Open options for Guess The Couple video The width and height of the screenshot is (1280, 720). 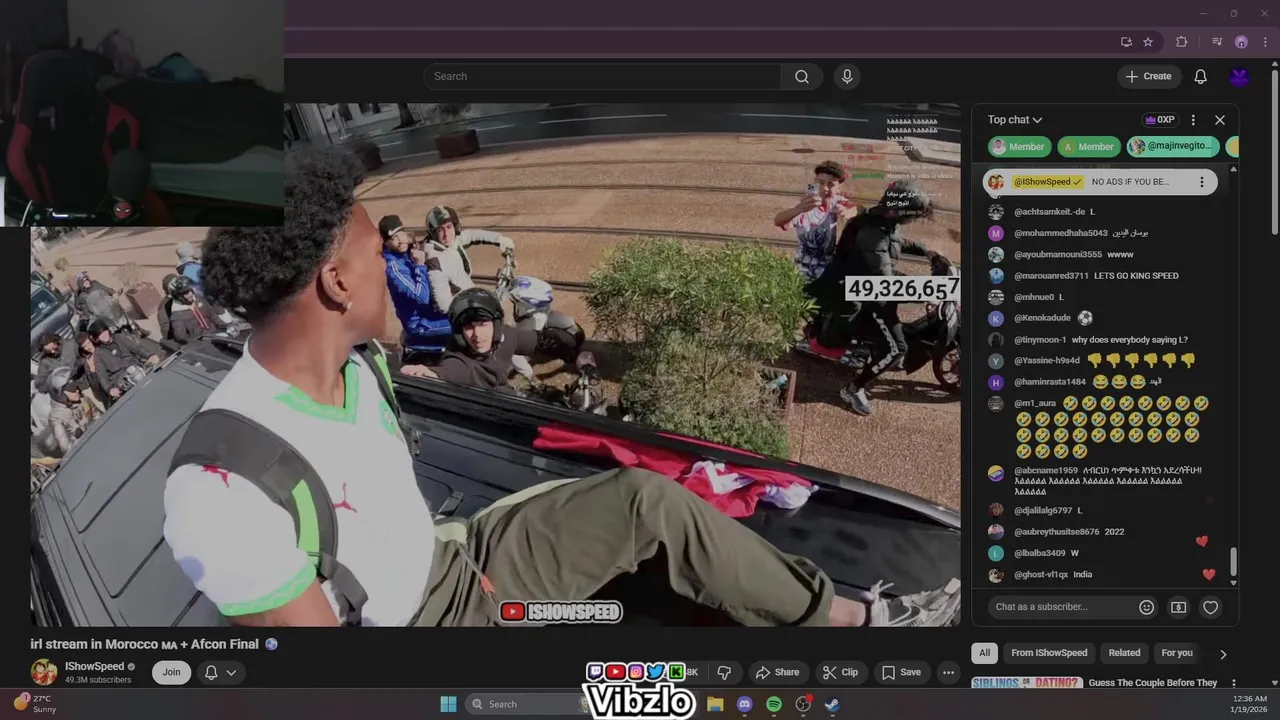pos(1233,684)
